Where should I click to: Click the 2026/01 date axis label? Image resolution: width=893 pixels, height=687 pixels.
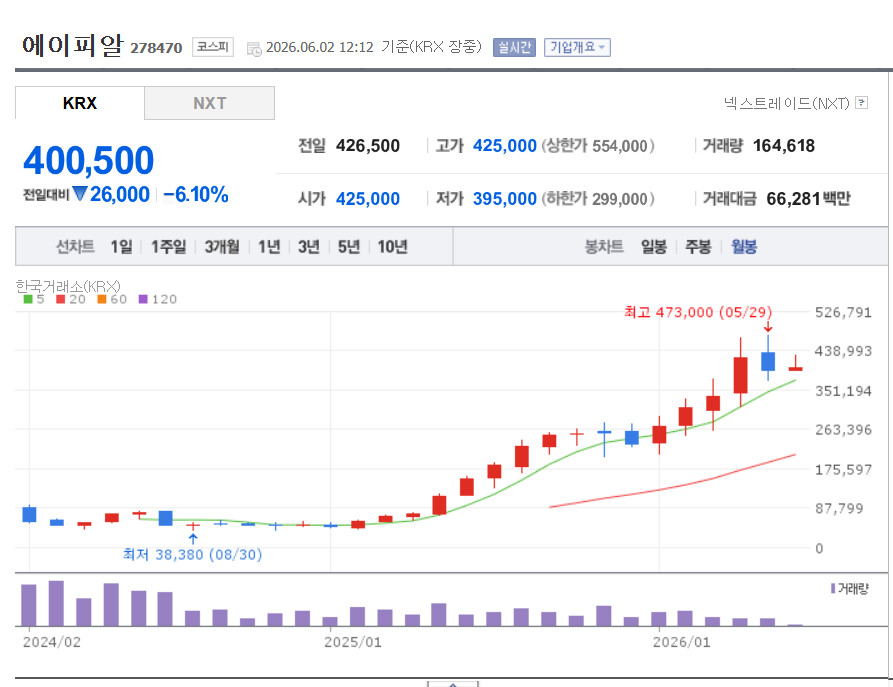(x=681, y=642)
